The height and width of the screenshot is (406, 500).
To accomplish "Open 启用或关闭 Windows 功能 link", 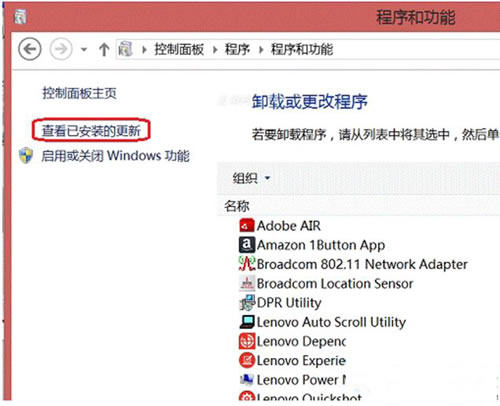I will pyautogui.click(x=115, y=156).
